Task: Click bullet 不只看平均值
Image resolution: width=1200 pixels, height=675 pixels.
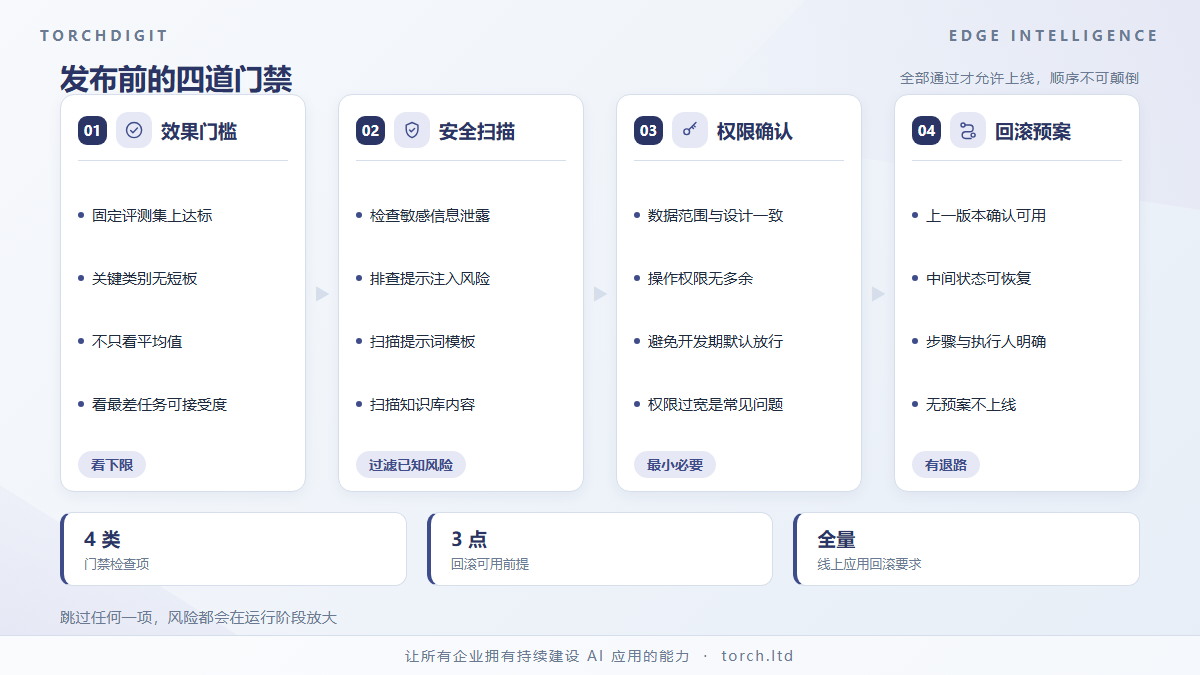Action: [137, 341]
